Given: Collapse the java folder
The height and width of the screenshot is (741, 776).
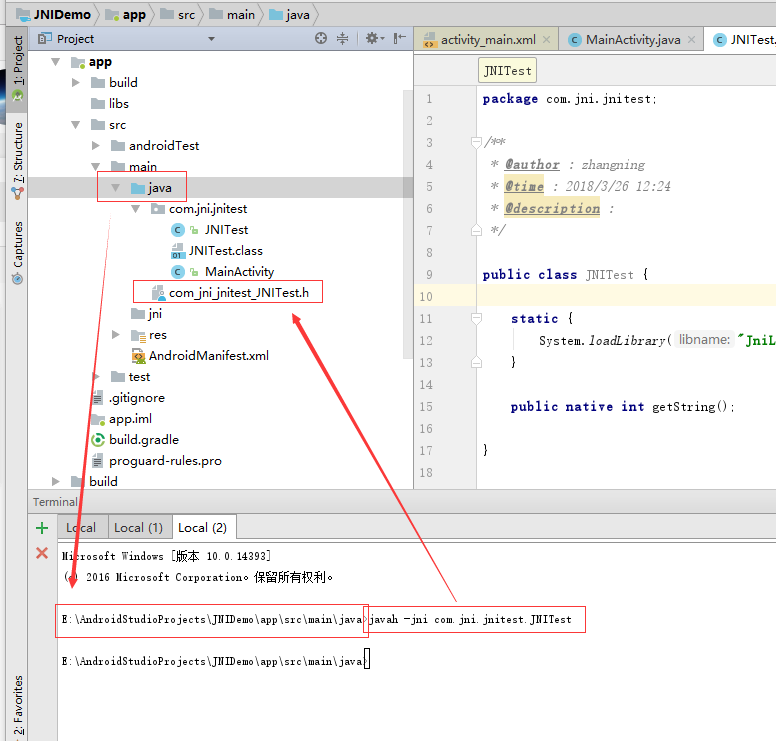Looking at the screenshot, I should (x=115, y=188).
